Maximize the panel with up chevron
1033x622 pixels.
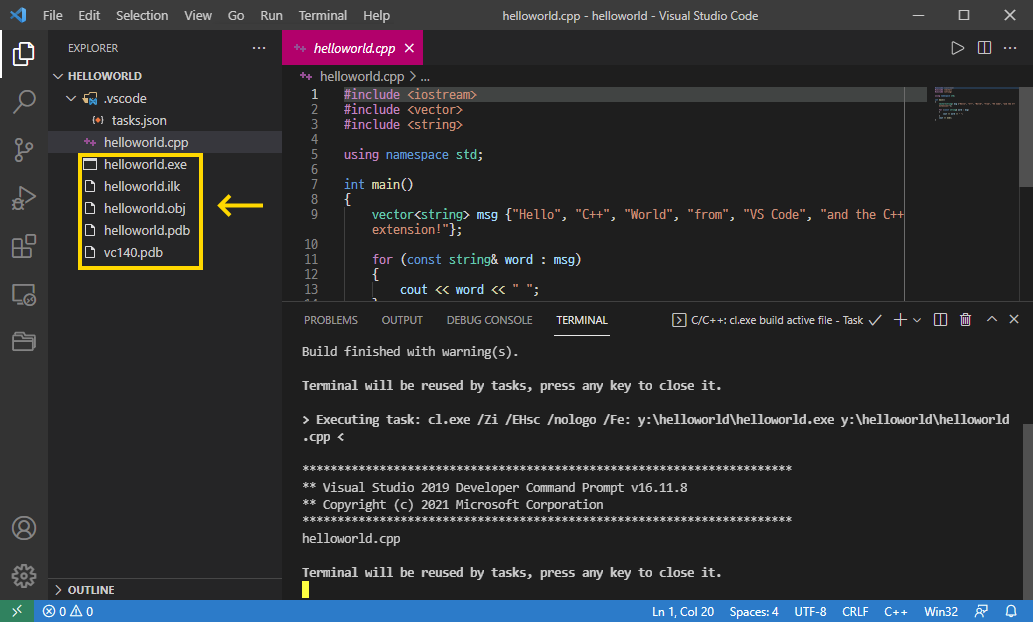coord(991,320)
